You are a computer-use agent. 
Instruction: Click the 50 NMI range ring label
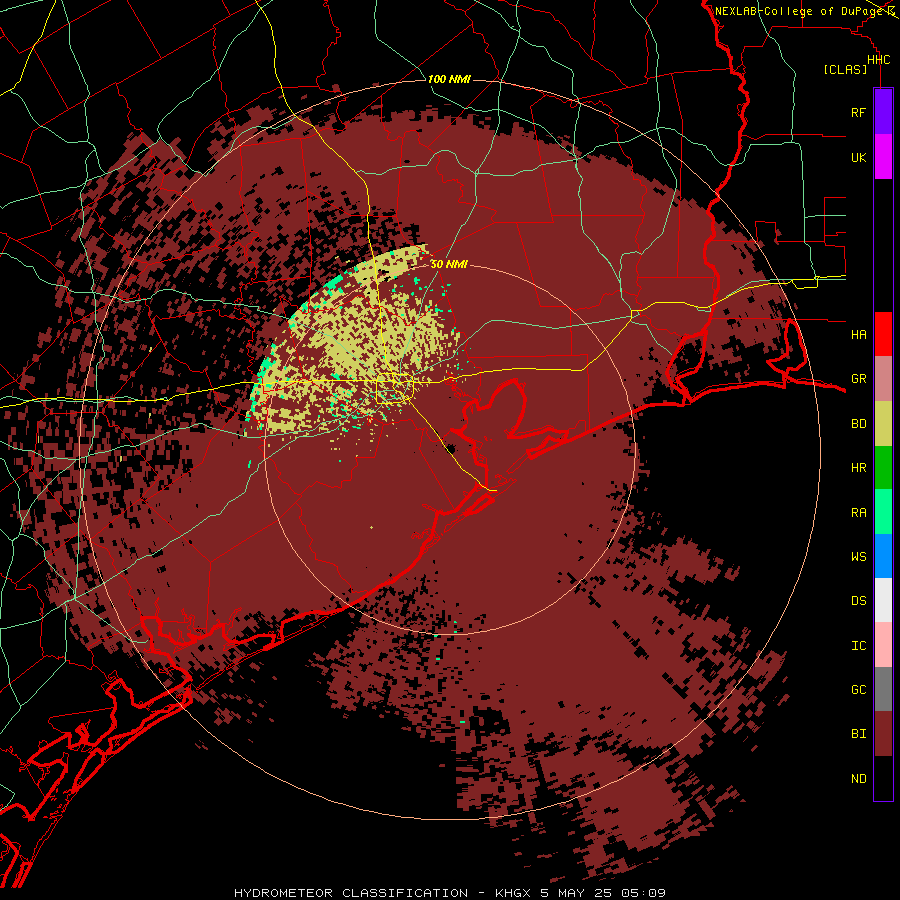[x=449, y=264]
